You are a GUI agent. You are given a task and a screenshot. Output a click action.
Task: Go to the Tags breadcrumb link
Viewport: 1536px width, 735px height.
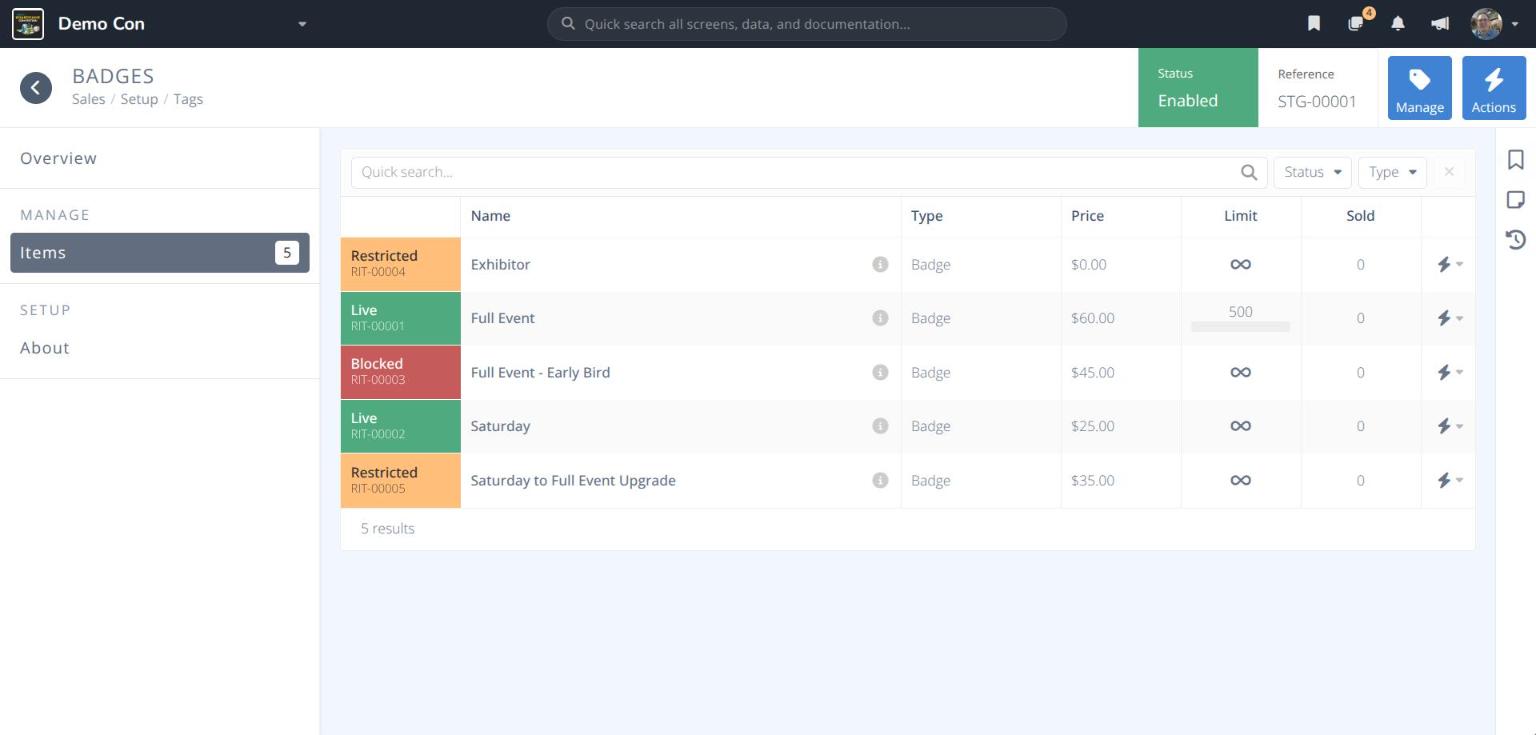tap(188, 99)
